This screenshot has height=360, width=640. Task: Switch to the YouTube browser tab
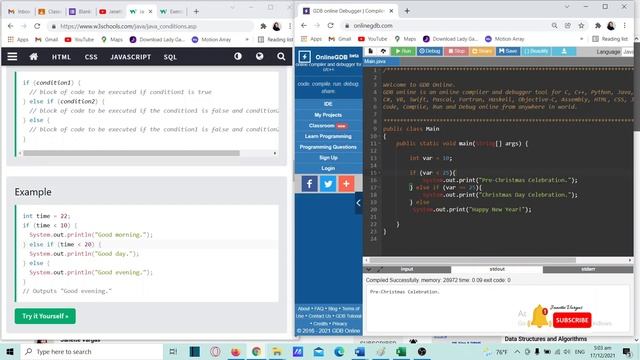(110, 11)
